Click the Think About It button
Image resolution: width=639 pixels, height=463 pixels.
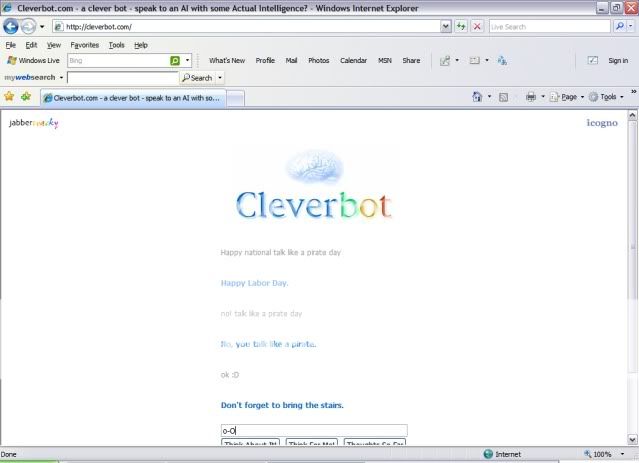[x=251, y=443]
